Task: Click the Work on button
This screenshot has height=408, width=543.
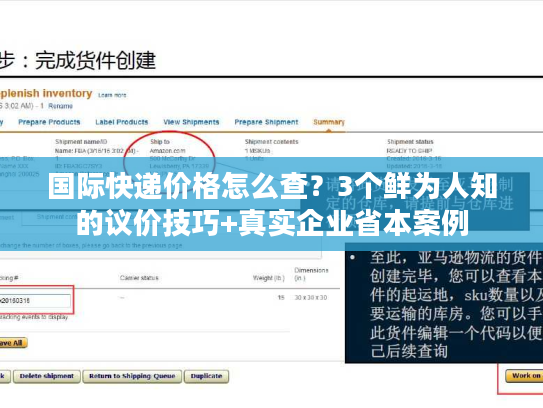Action: click(x=524, y=376)
